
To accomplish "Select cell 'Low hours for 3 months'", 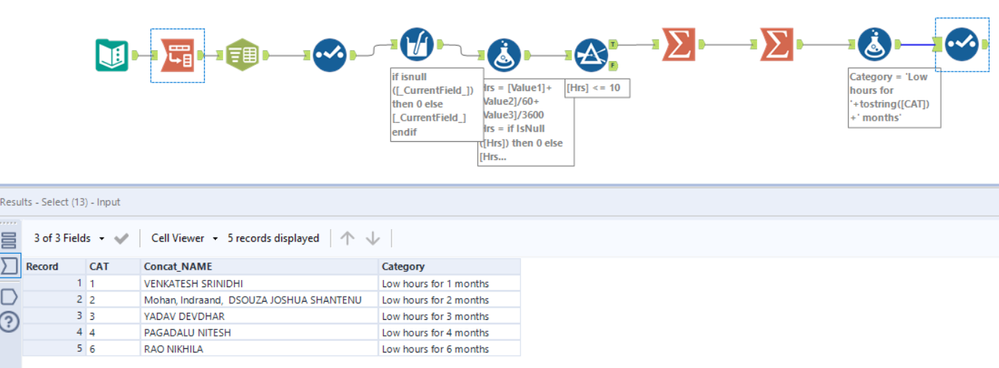I will [x=449, y=316].
